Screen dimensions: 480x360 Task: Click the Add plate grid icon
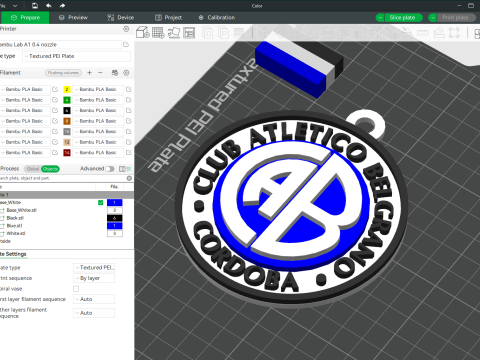(158, 32)
